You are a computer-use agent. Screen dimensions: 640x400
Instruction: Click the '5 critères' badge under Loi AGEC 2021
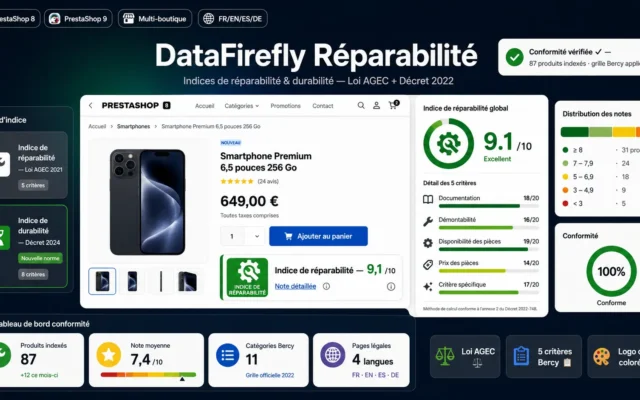click(33, 185)
